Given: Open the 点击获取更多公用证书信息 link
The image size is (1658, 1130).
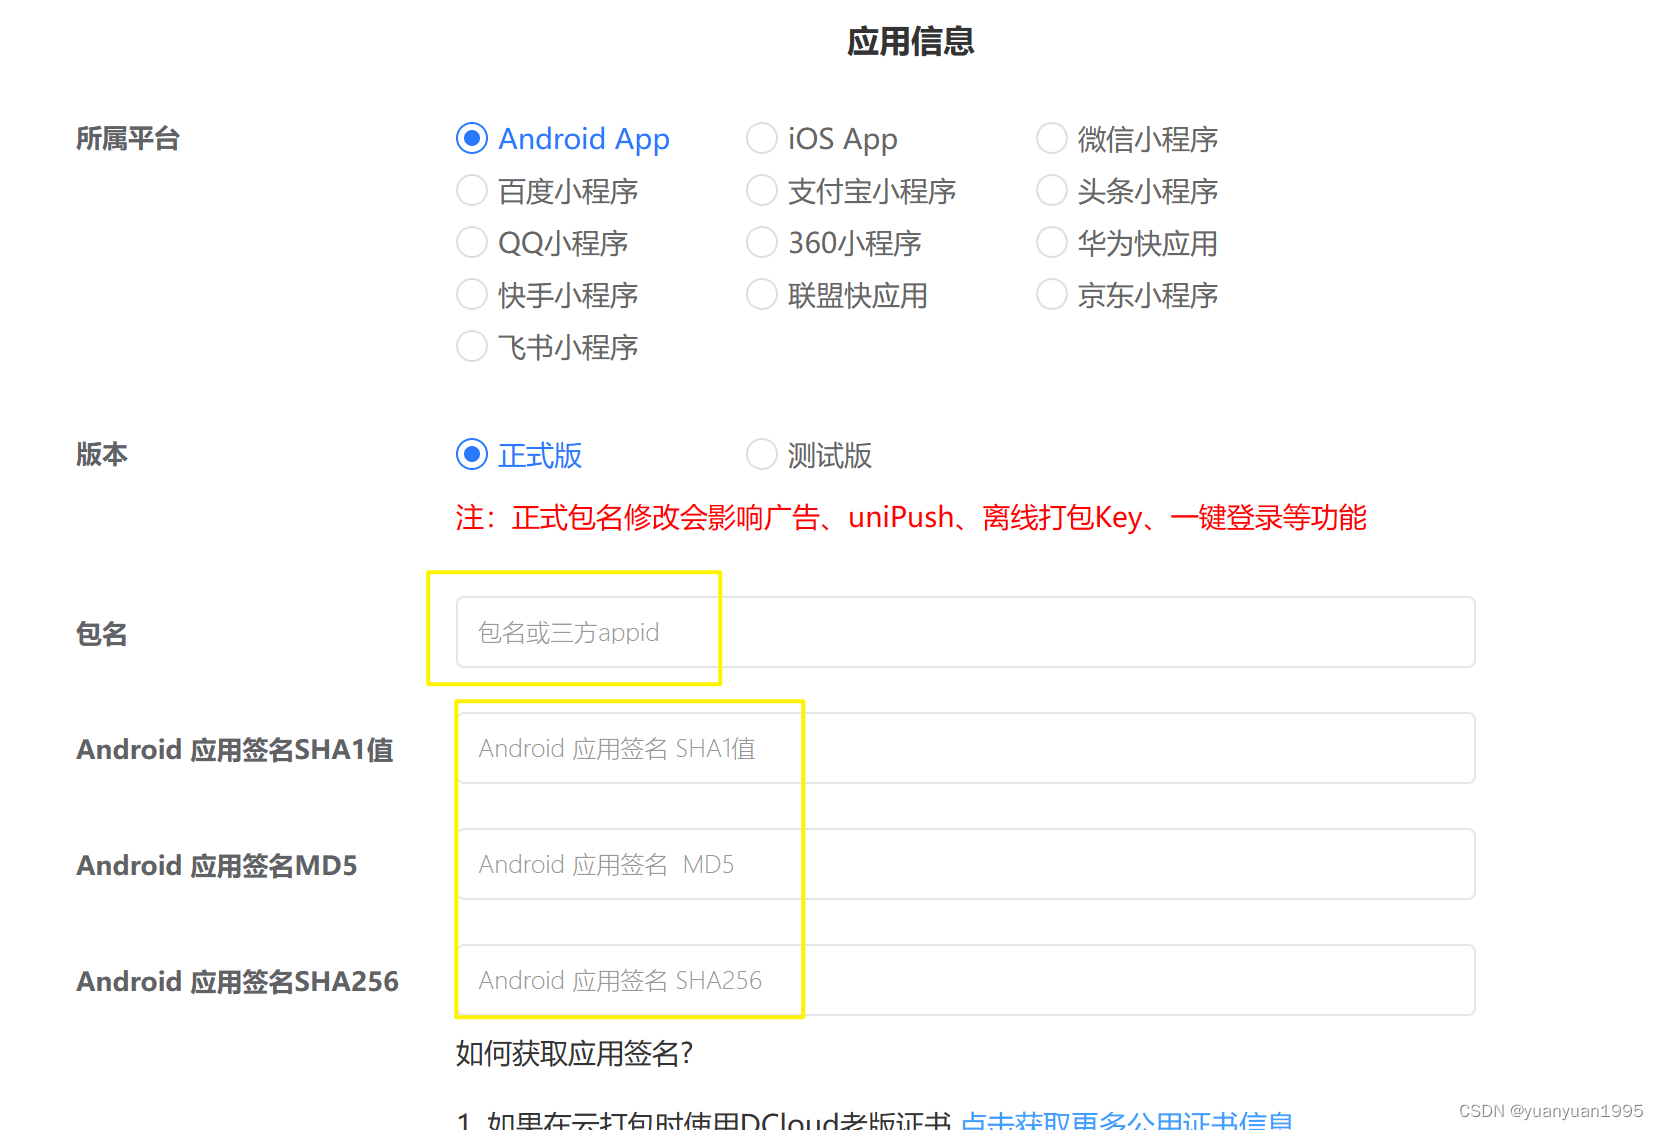Looking at the screenshot, I should [1127, 1121].
